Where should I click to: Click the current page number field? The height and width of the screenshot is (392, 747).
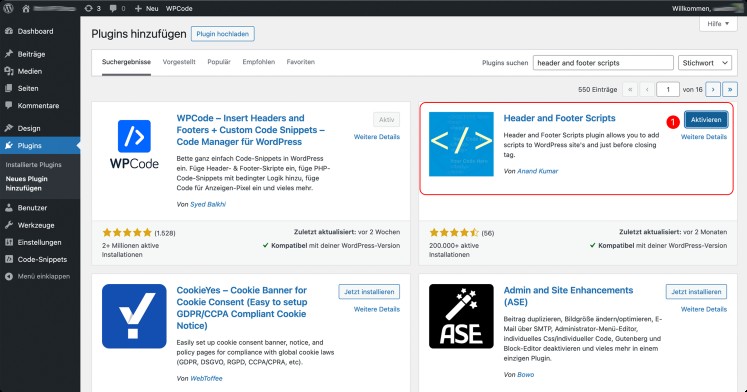667,89
